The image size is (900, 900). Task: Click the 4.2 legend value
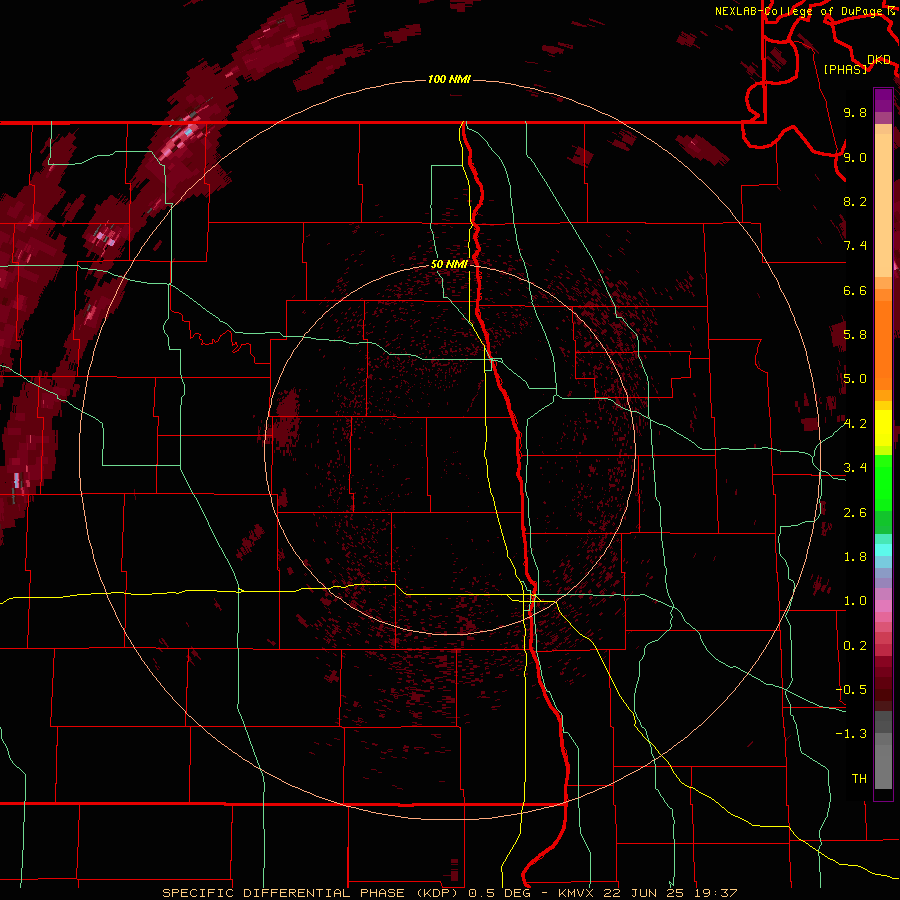[855, 424]
